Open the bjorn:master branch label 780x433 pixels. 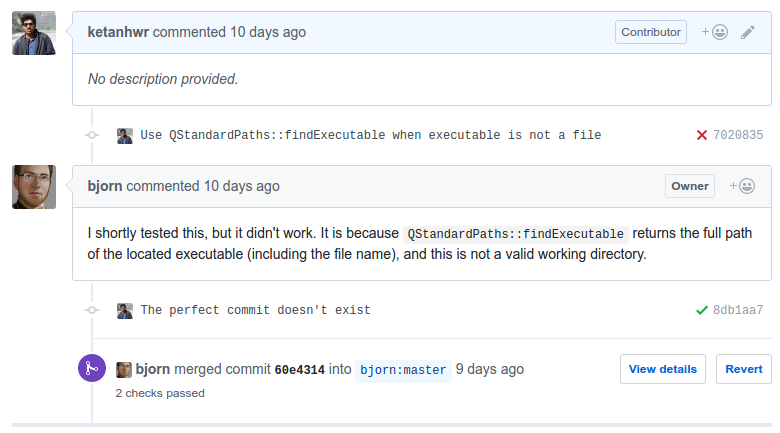point(403,370)
